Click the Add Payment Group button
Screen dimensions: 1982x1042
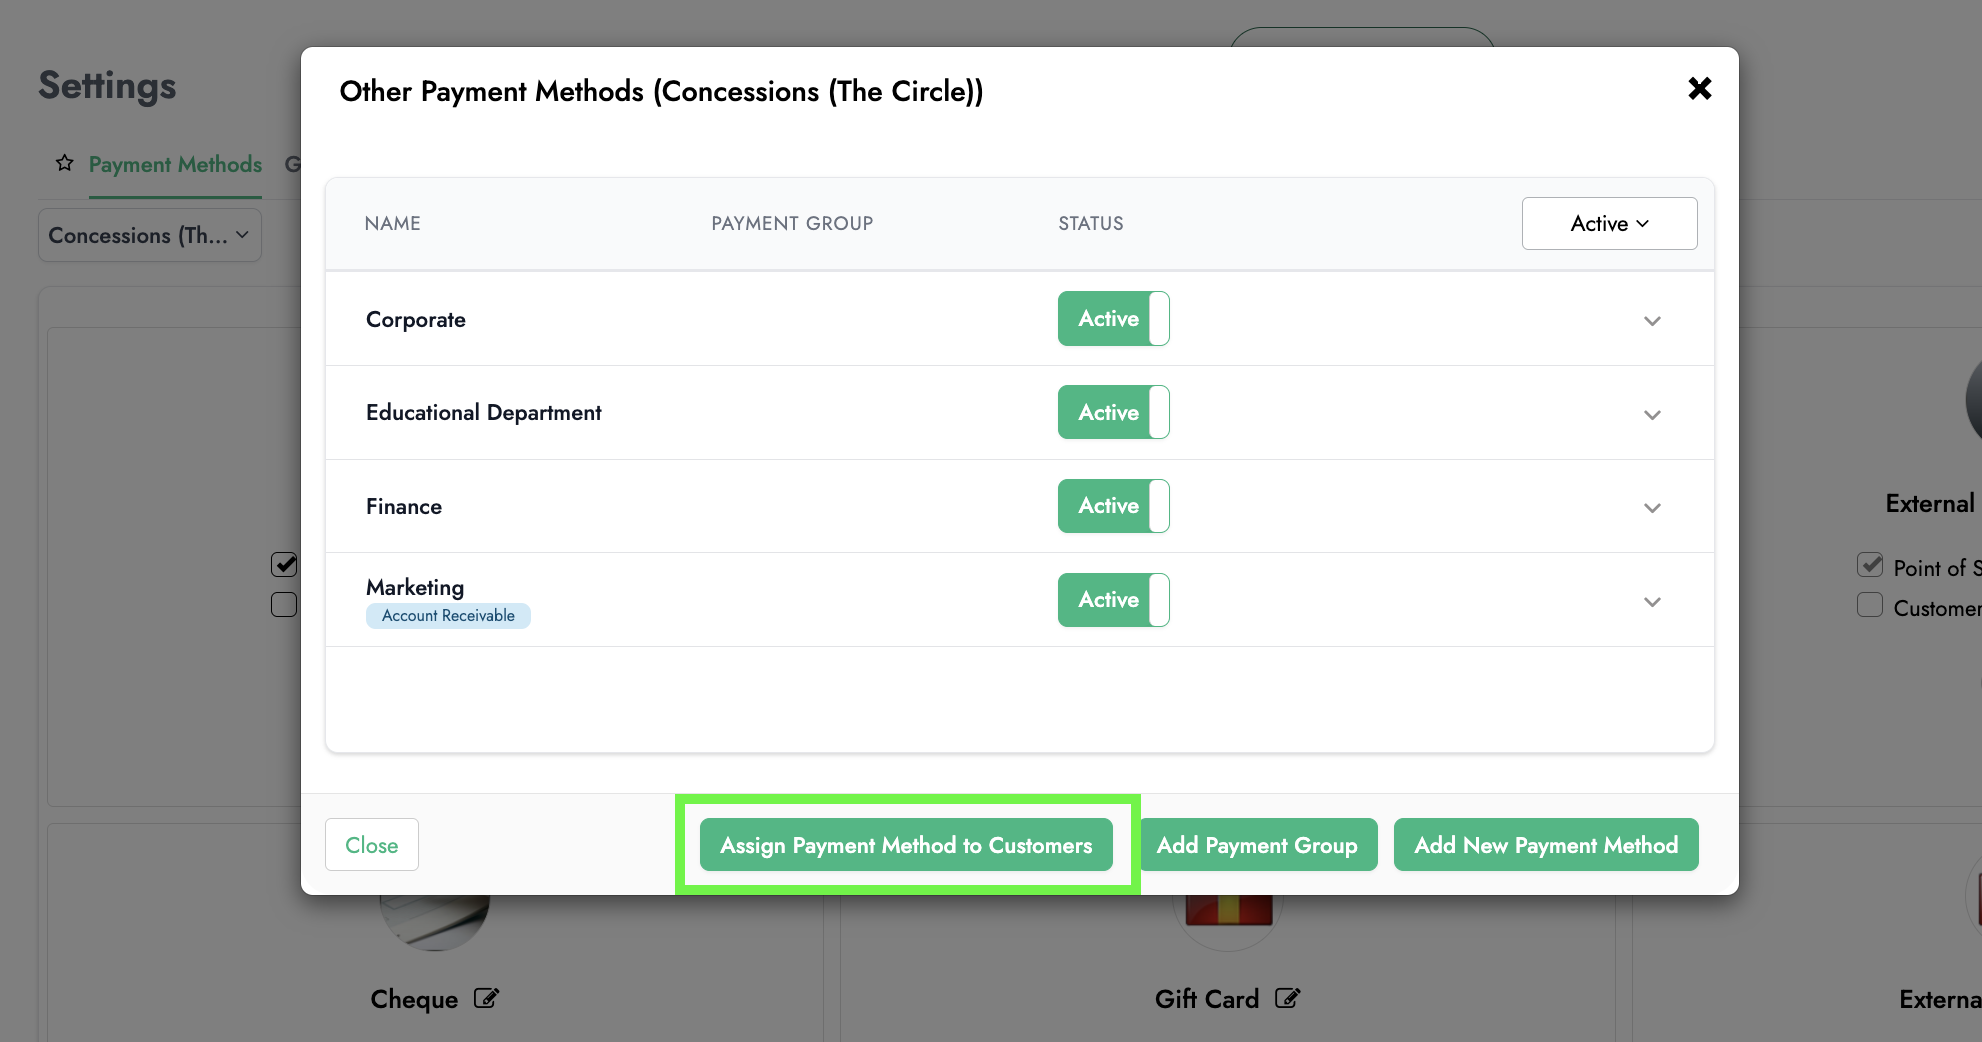pyautogui.click(x=1257, y=845)
